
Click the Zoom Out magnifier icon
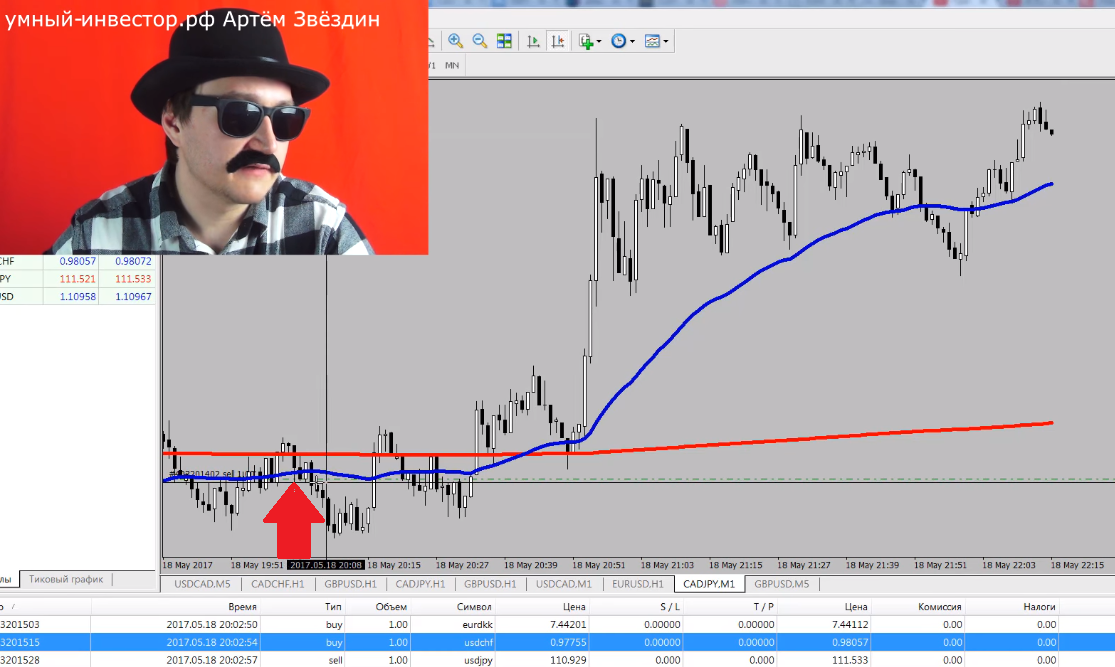pyautogui.click(x=480, y=41)
